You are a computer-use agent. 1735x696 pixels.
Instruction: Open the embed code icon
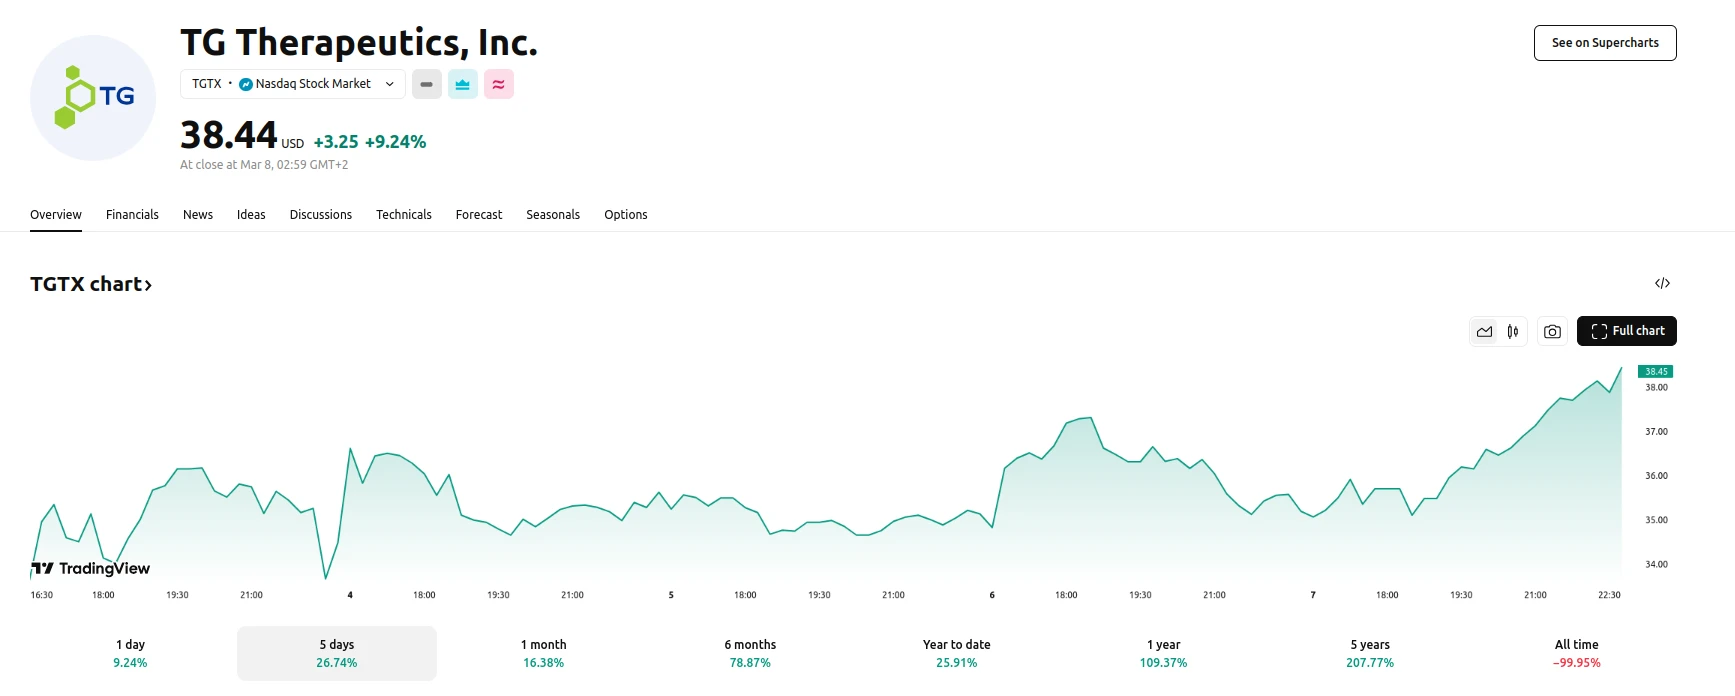(x=1662, y=284)
